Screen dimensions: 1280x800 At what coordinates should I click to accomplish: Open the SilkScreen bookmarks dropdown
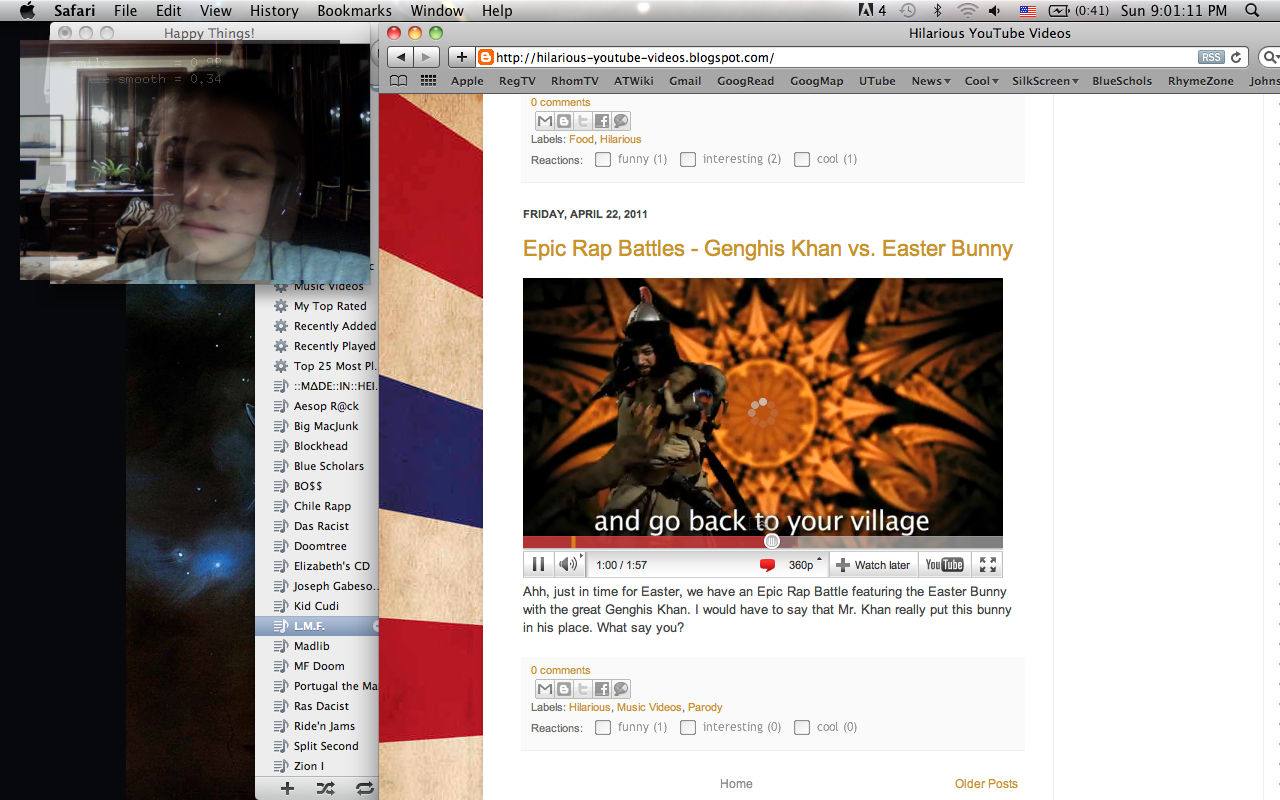coord(1045,81)
